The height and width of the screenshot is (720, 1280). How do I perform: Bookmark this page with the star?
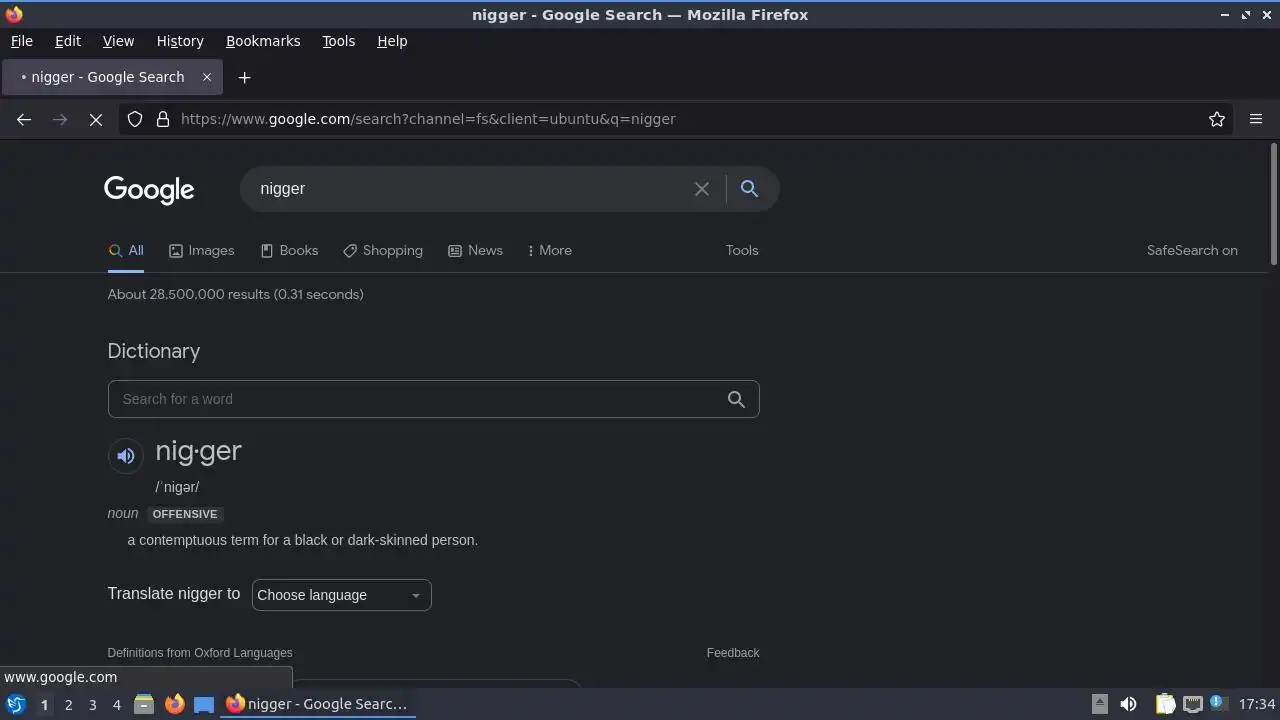coord(1217,119)
